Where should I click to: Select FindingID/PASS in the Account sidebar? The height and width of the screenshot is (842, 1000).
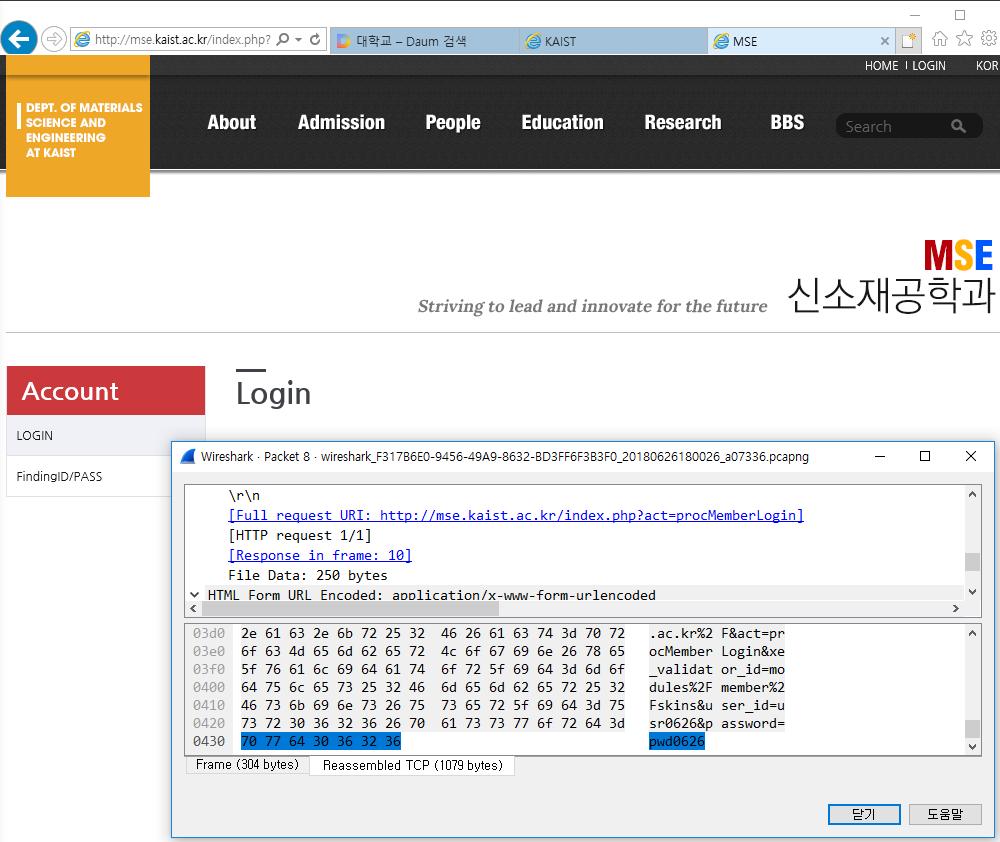point(89,476)
